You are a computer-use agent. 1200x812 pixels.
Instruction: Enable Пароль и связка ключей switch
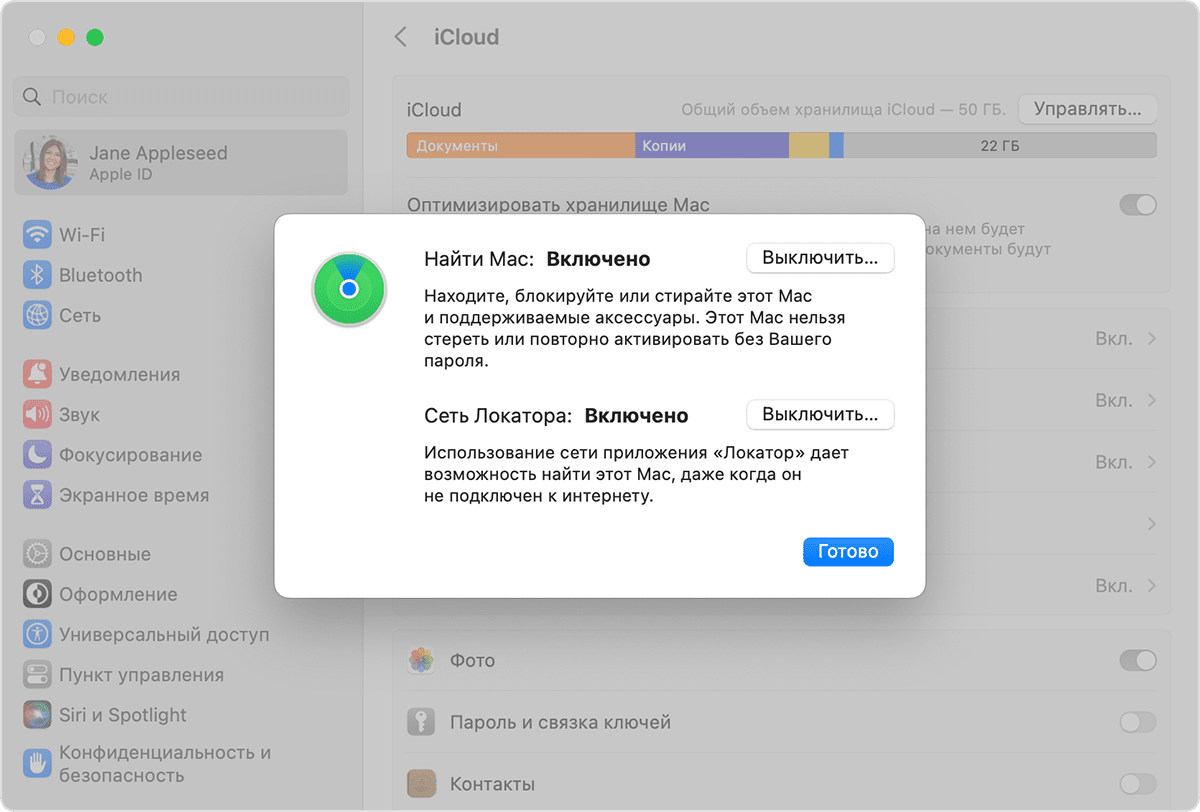click(x=1137, y=722)
